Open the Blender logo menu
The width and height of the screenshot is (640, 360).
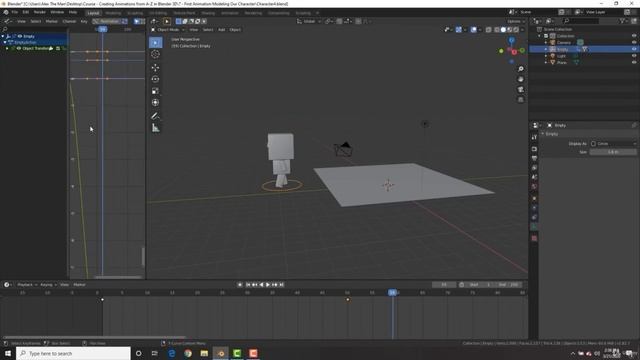click(6, 12)
